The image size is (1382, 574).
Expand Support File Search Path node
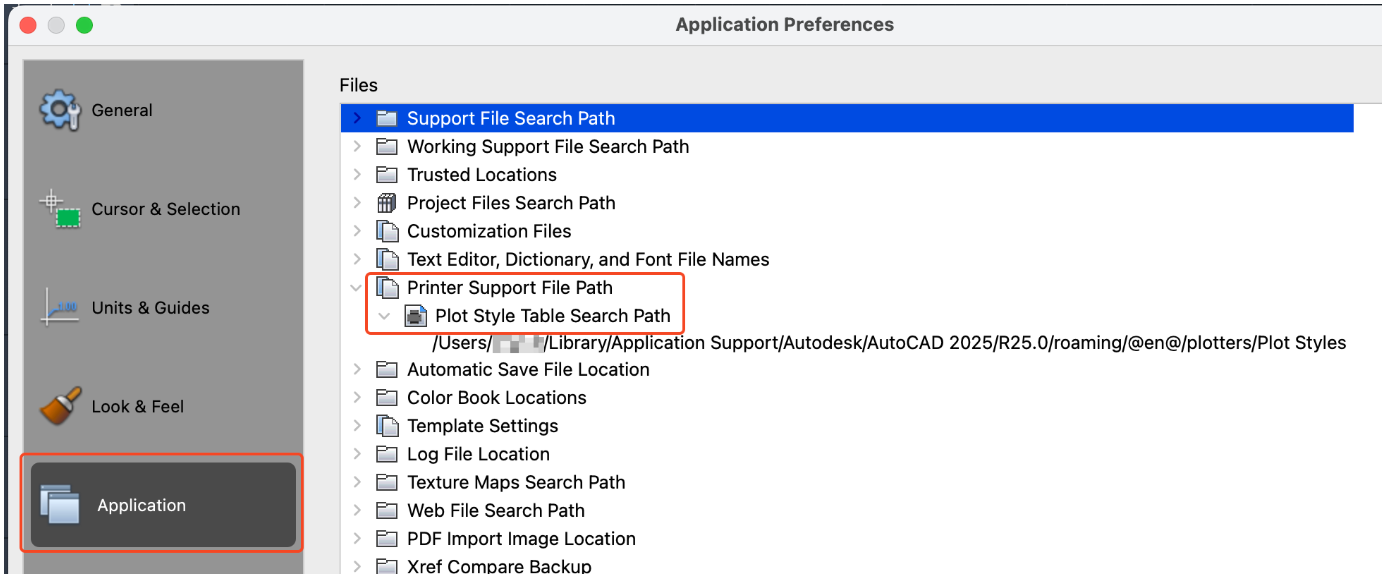pos(358,118)
